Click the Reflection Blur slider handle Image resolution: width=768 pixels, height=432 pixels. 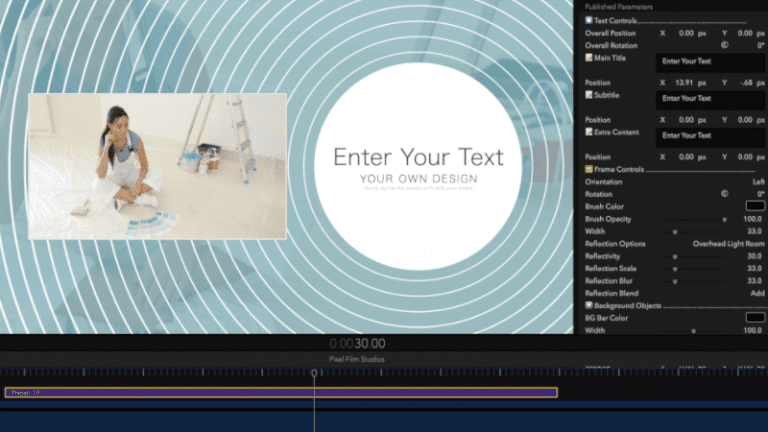675,282
